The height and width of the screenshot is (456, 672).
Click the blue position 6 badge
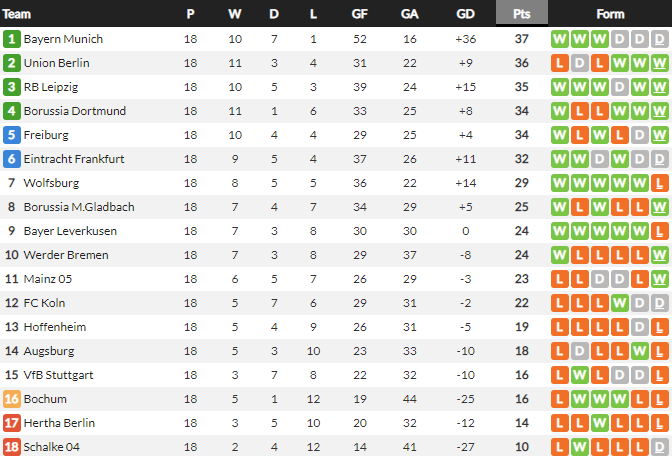(12, 159)
